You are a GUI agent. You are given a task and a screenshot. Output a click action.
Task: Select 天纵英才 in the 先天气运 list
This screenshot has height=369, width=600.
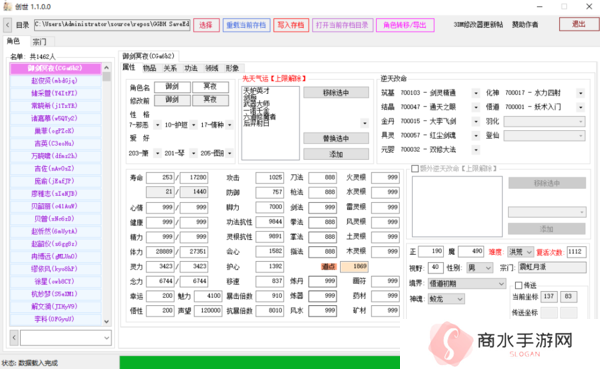(x=257, y=91)
